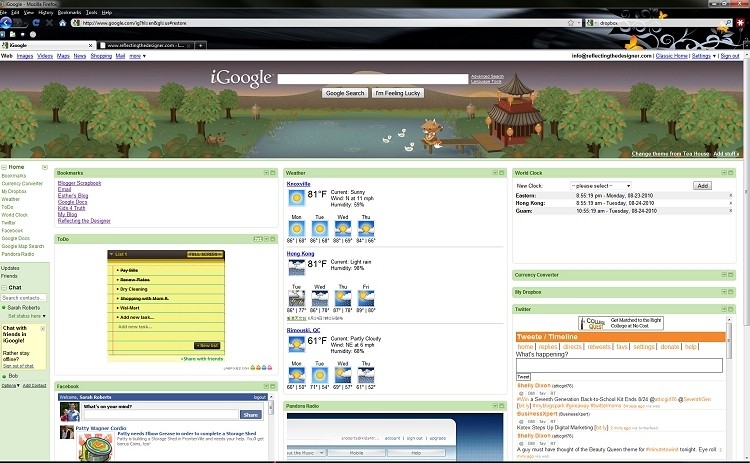Screen dimensions: 750x463
Task: Click the I'm Feeling Lucky button
Action: (397, 93)
